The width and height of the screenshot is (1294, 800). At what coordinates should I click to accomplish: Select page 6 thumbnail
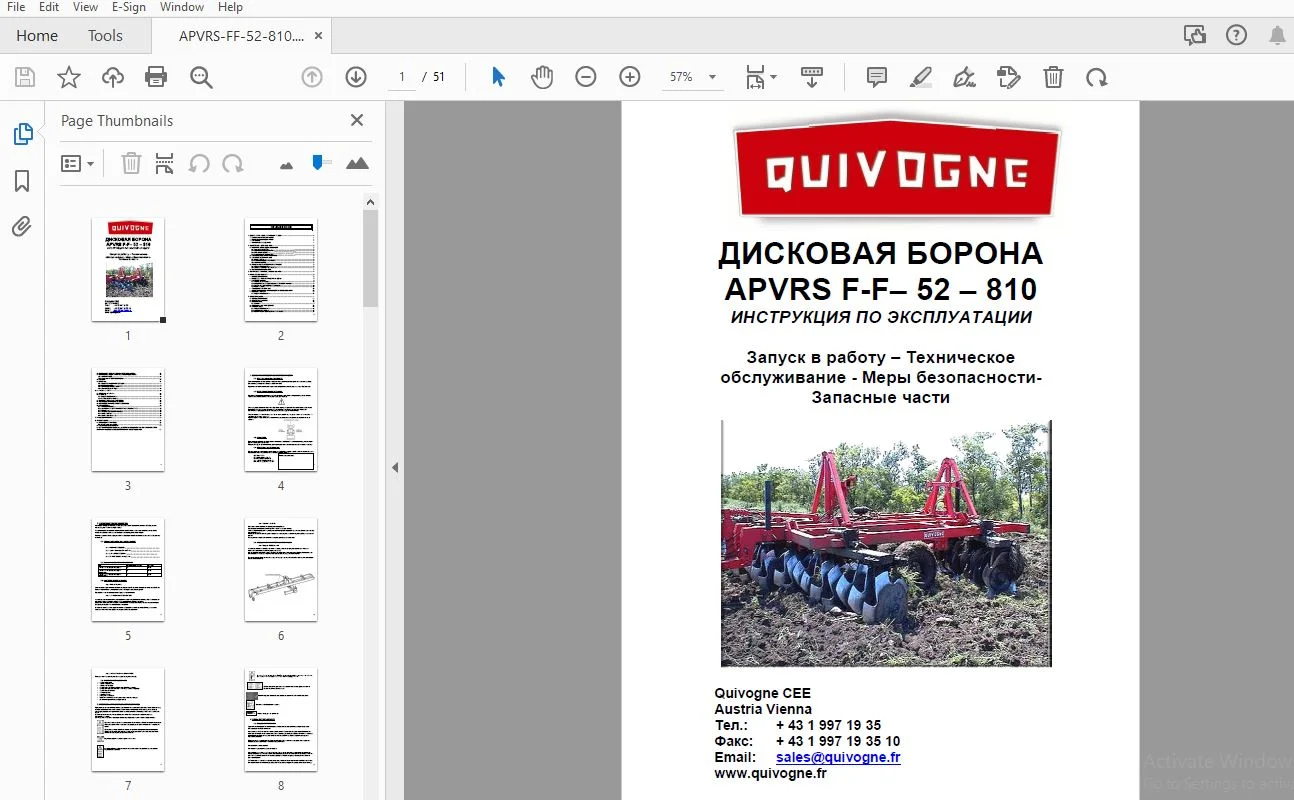pyautogui.click(x=281, y=570)
